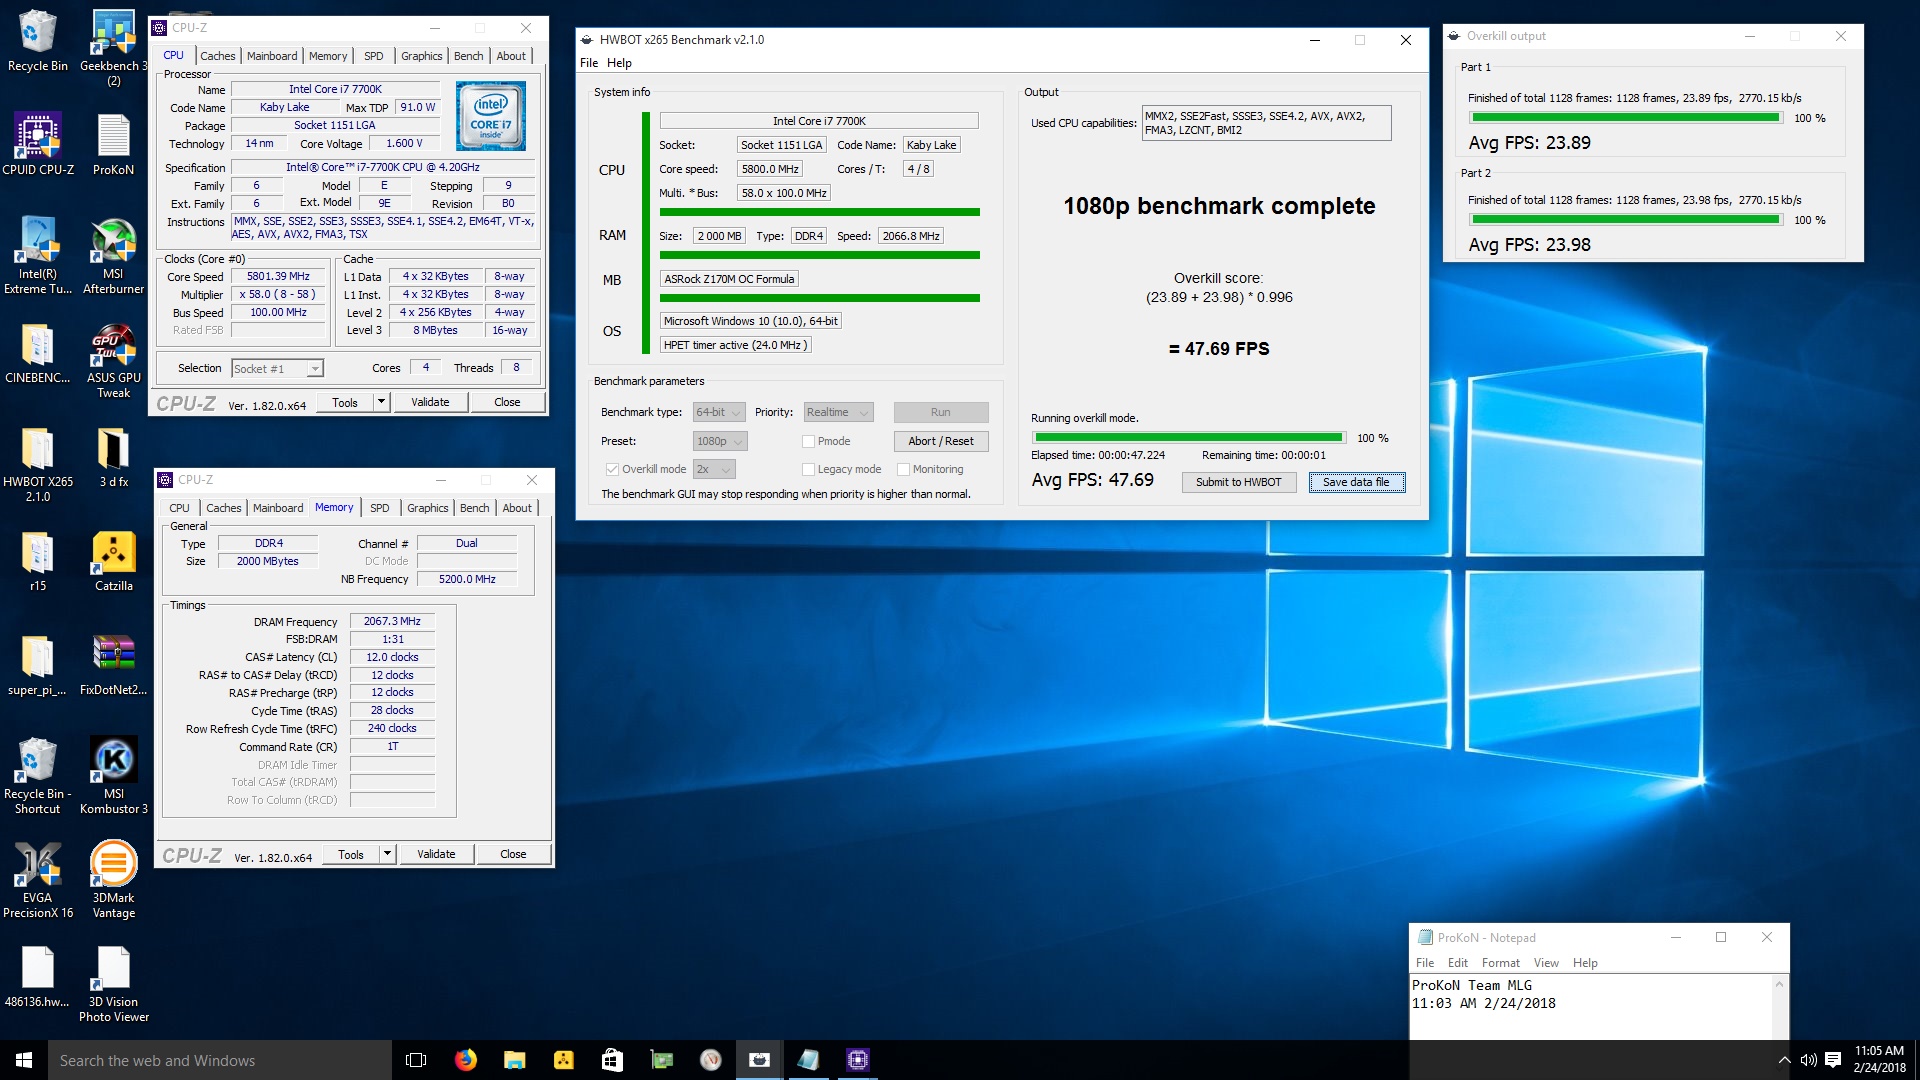1920x1080 pixels.
Task: Open the HWBOT X265 2.1.0 folder
Action: point(38,464)
